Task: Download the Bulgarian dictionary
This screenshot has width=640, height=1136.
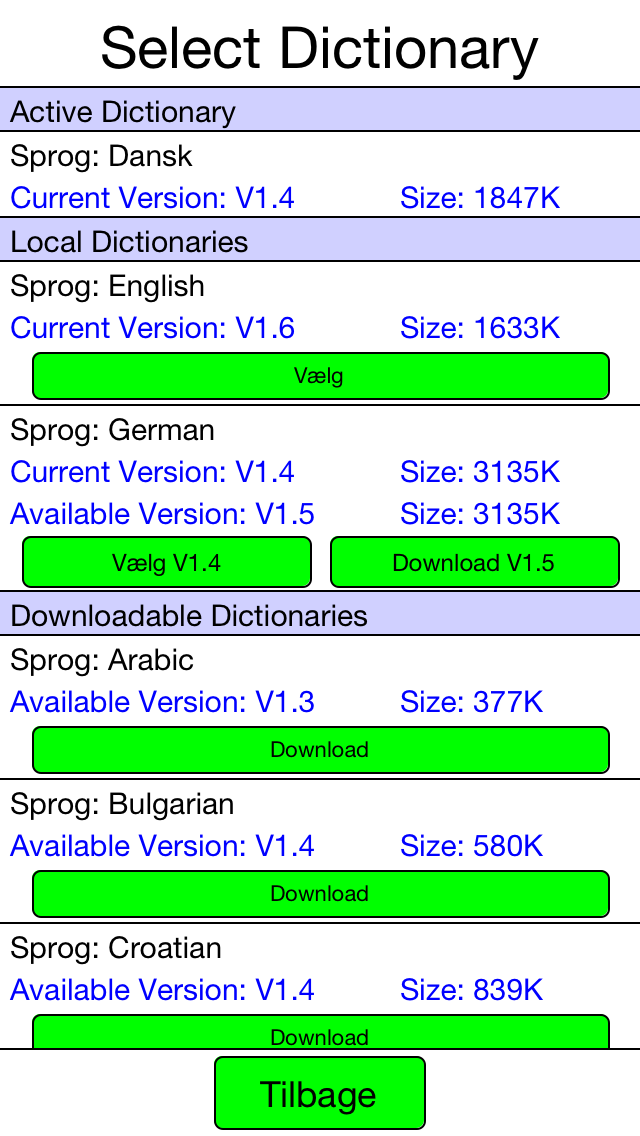Action: tap(320, 894)
